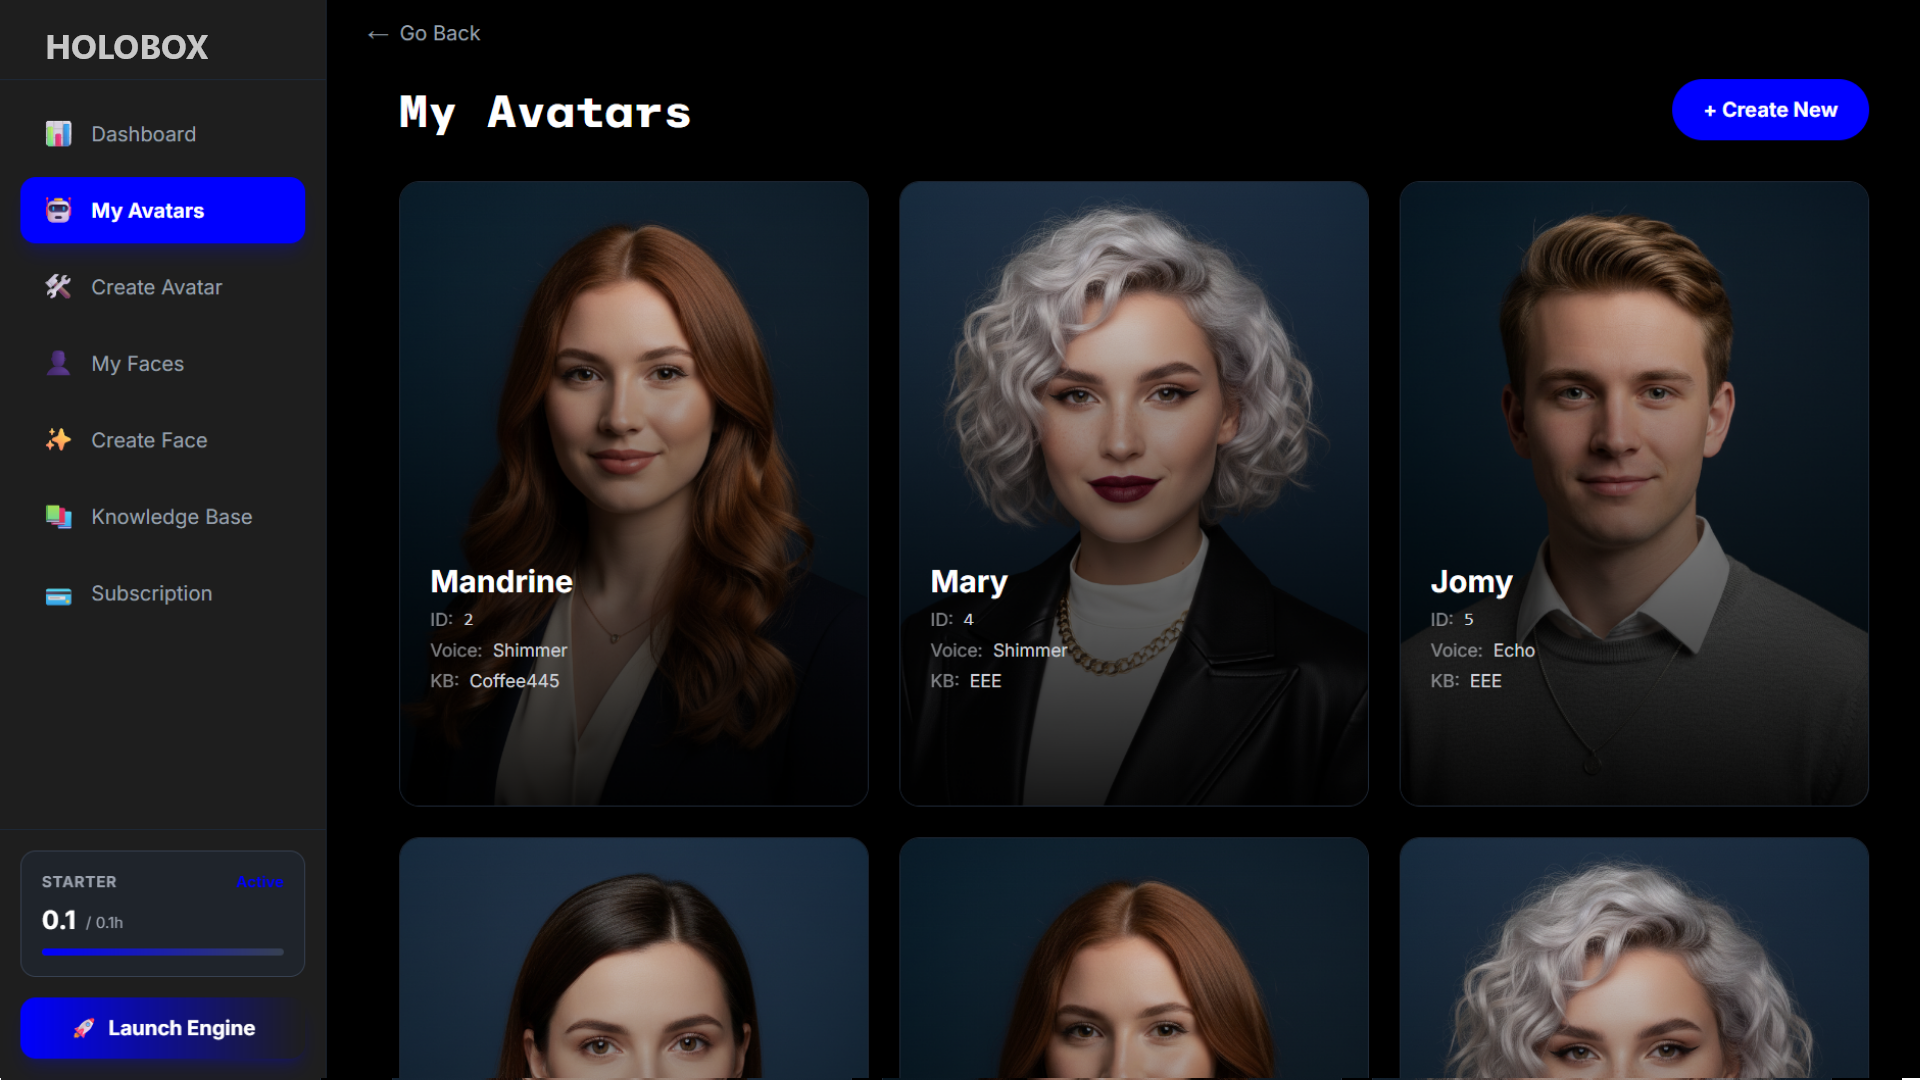Open the Jomy avatar card
This screenshot has height=1080, width=1920.
(1634, 494)
